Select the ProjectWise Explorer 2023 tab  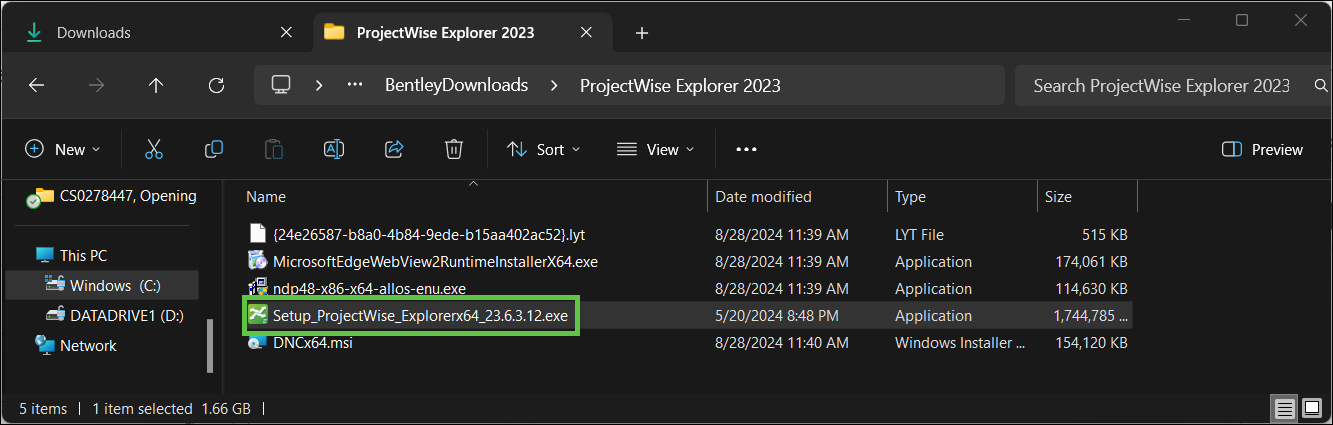pyautogui.click(x=445, y=33)
